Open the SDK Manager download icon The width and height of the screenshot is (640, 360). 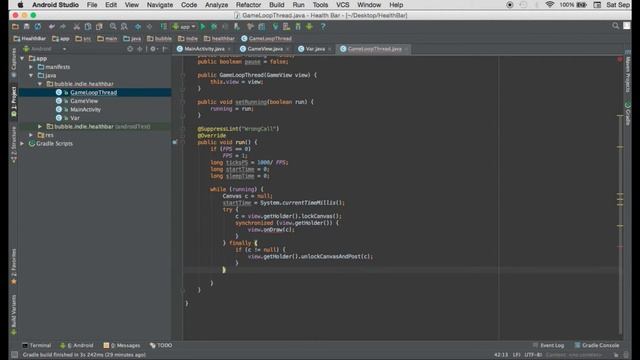click(298, 27)
